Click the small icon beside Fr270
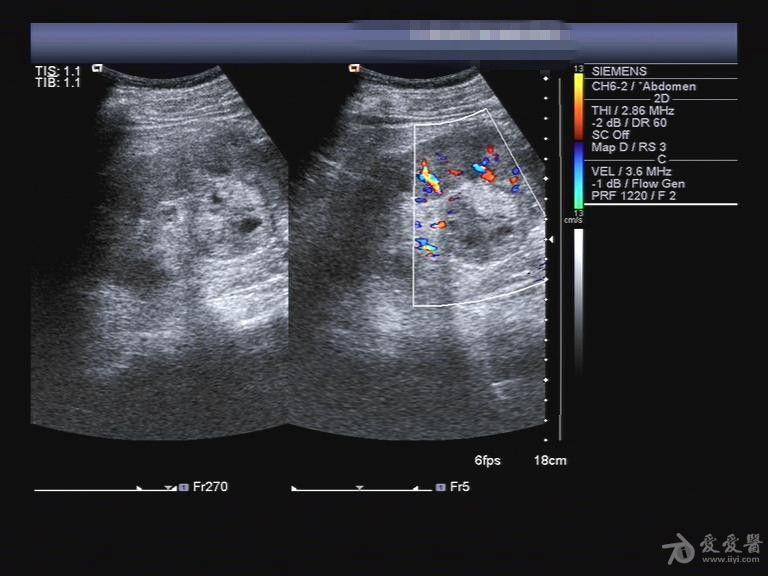 (184, 487)
